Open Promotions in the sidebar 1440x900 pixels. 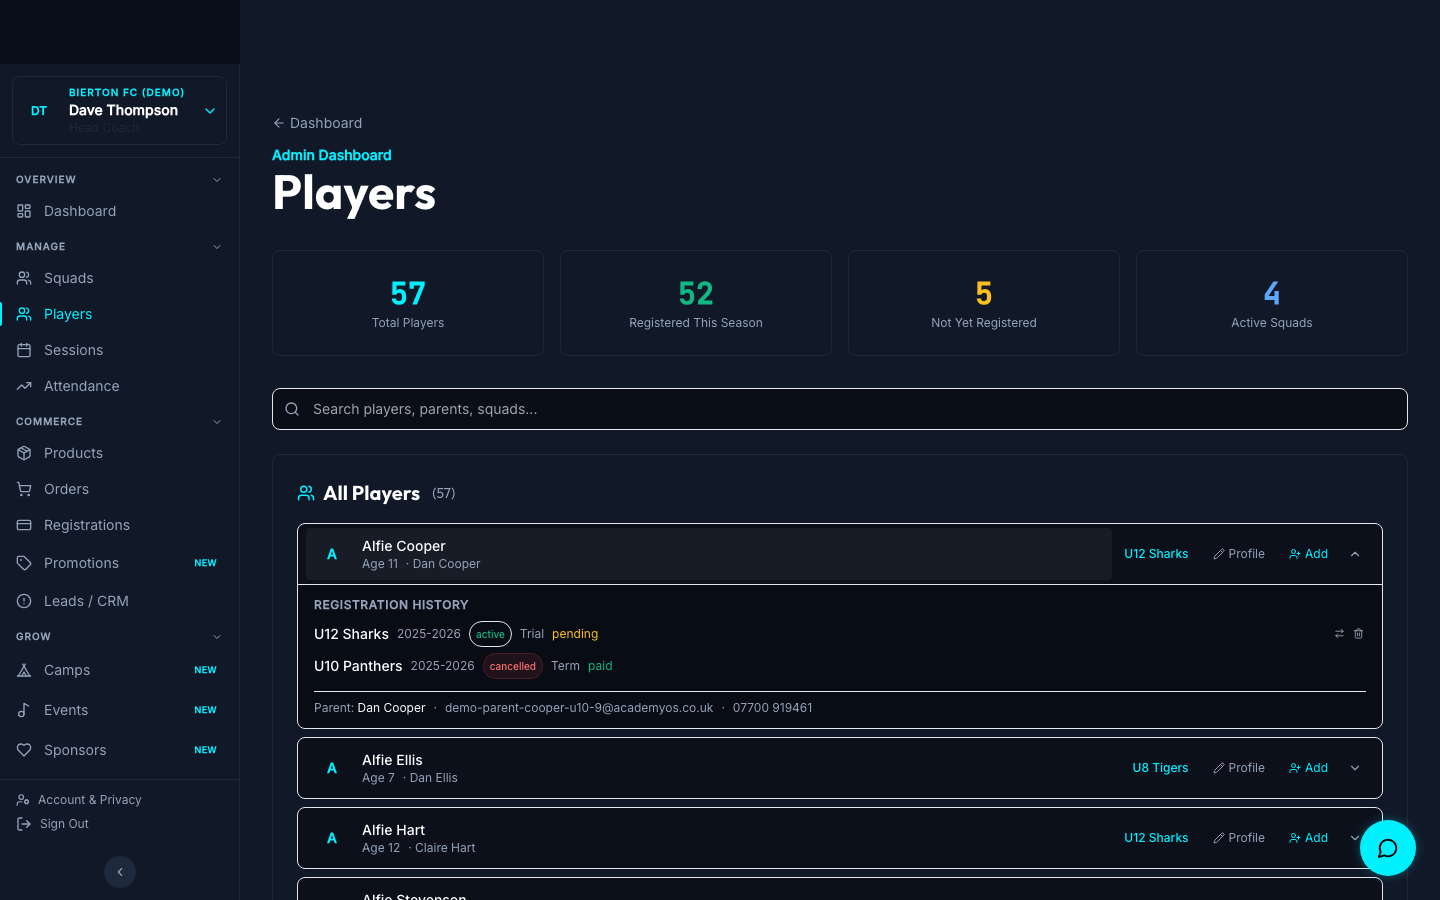120,563
